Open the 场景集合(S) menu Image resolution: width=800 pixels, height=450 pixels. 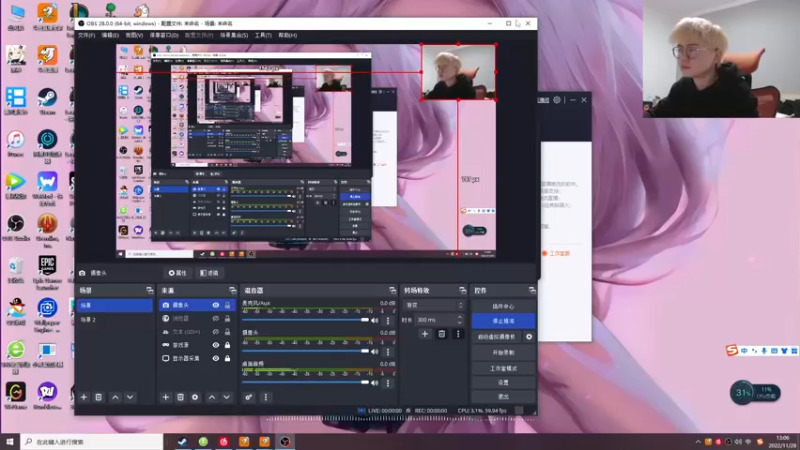(x=234, y=35)
